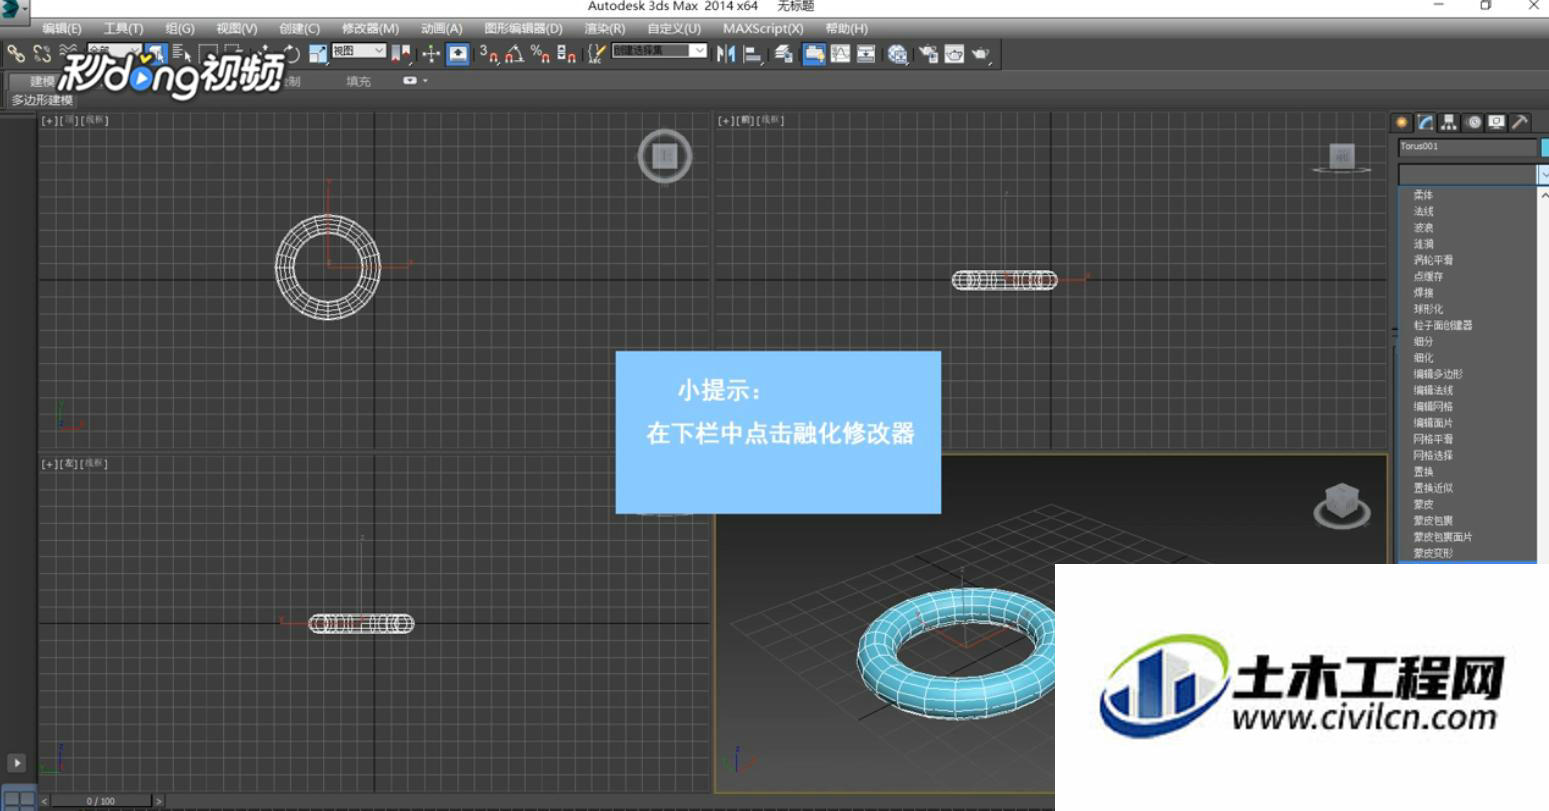Choose 网格平滑 in the modifier list
1549x811 pixels.
tap(1433, 439)
